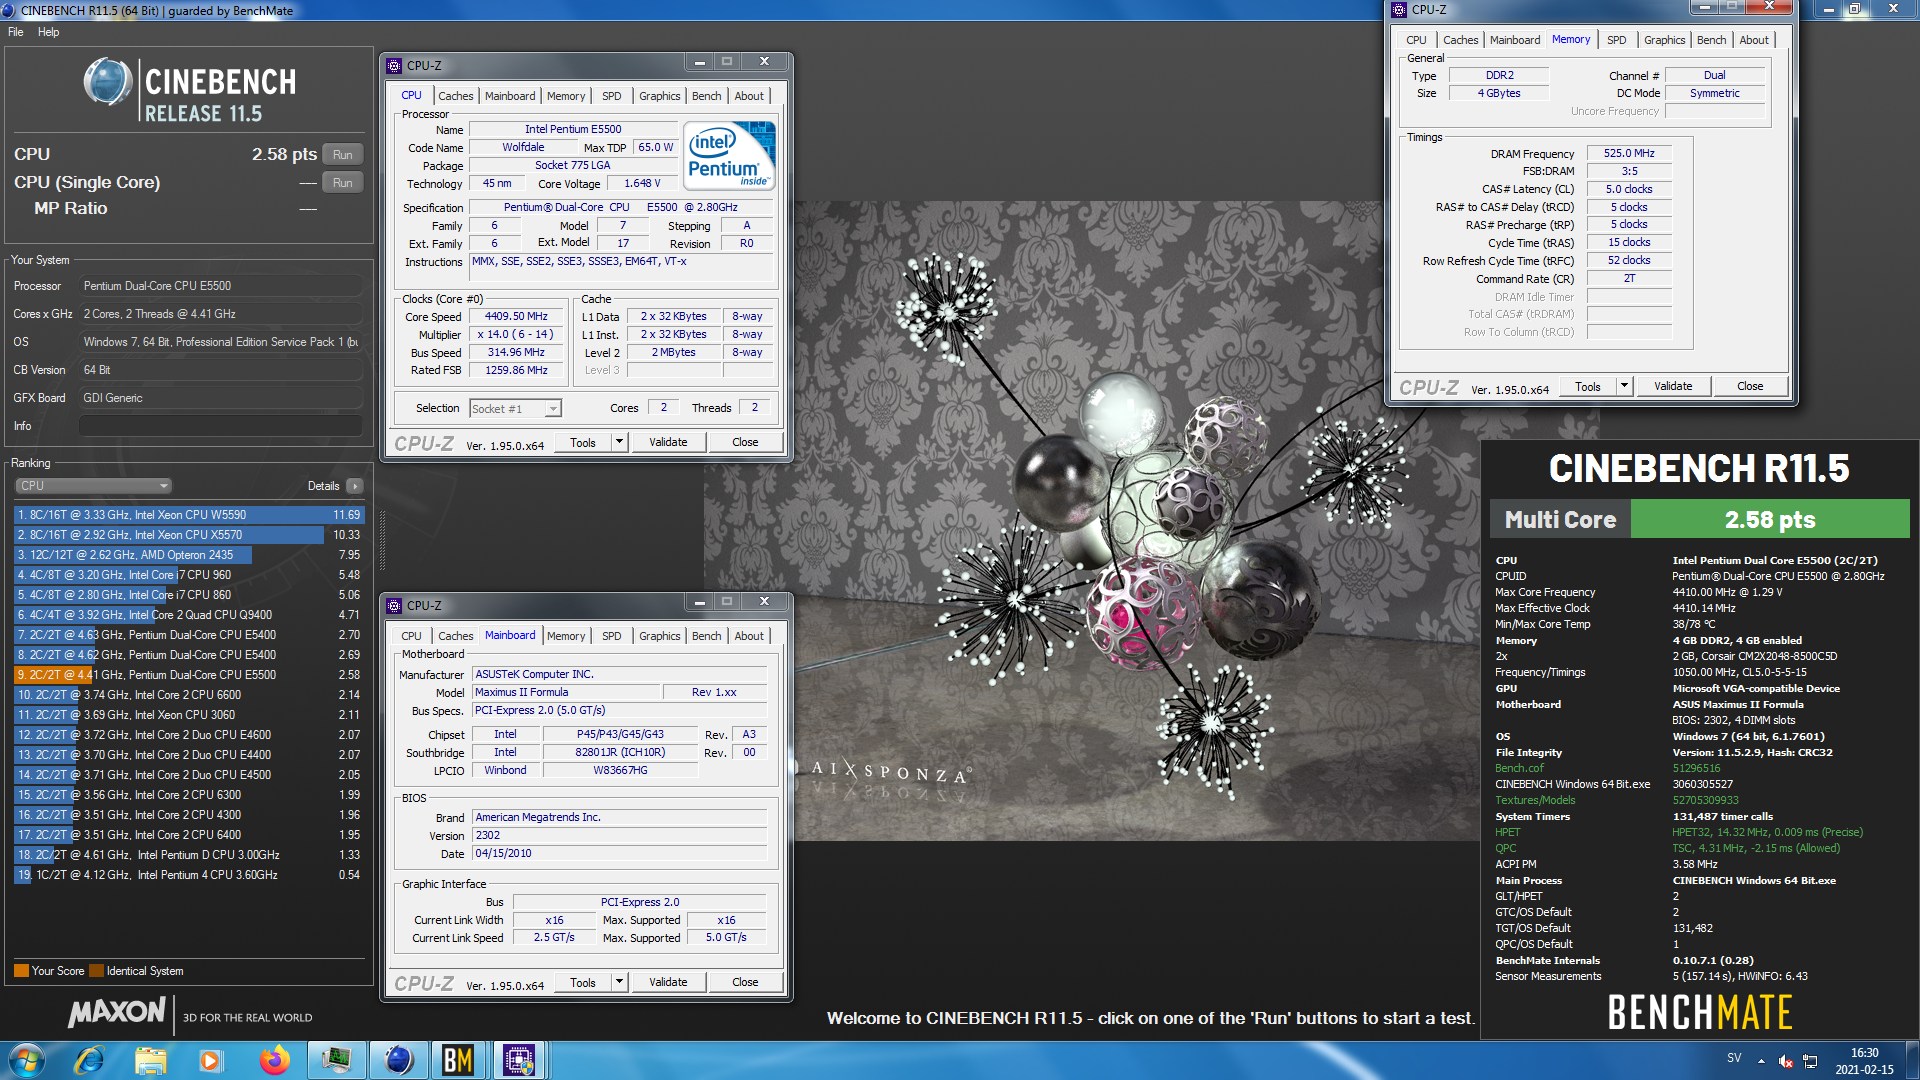Viewport: 1920px width, 1080px height.
Task: Launch Firefox from the taskbar
Action: pos(274,1060)
